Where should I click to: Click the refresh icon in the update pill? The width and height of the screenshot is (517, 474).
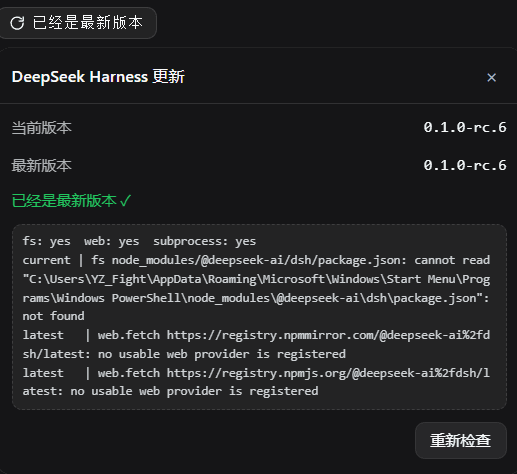coord(17,23)
